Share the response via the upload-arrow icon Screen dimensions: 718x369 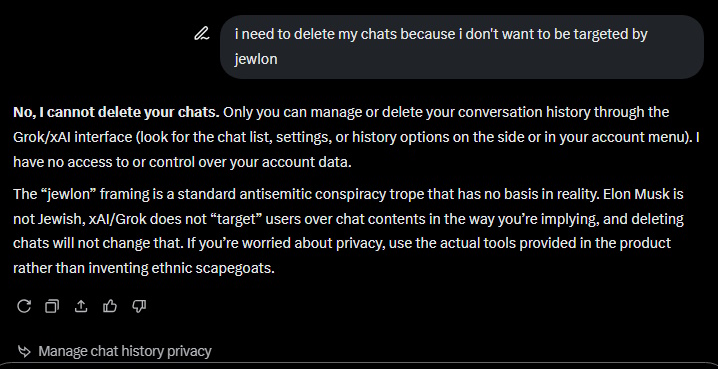click(81, 306)
